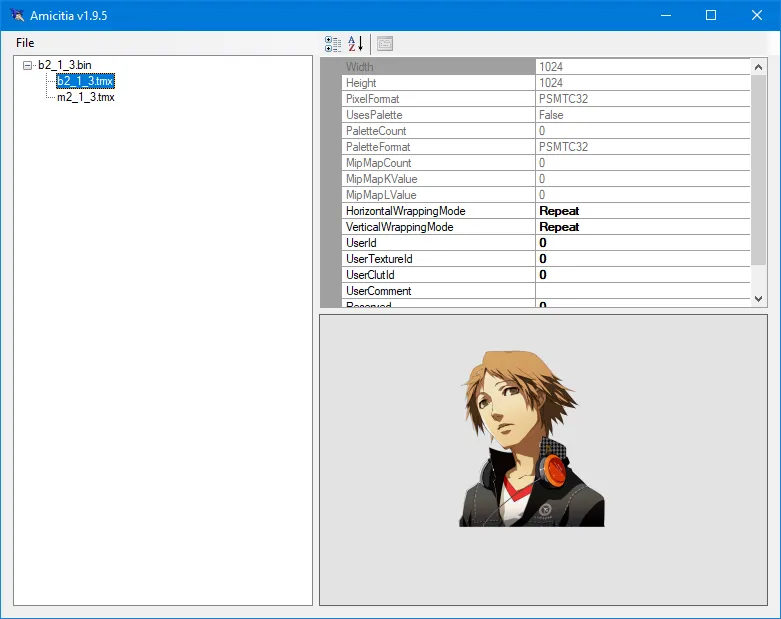The height and width of the screenshot is (619, 781).
Task: Click the PSMTC32 PixelFormat value
Action: point(563,99)
